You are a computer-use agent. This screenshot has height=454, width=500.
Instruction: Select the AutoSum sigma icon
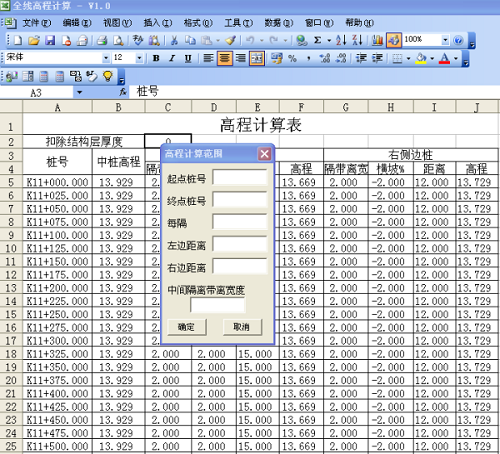(318, 40)
